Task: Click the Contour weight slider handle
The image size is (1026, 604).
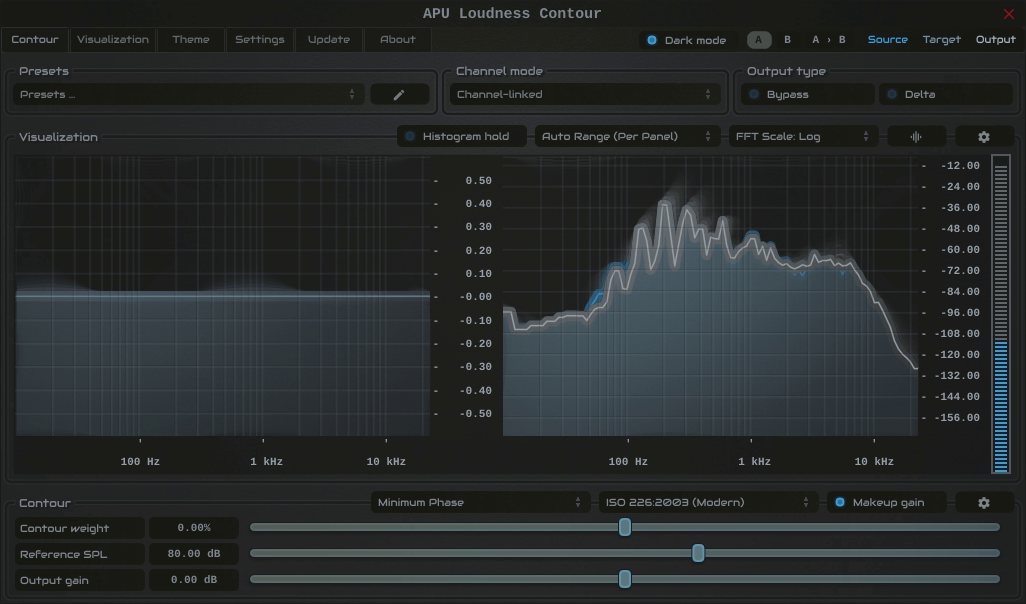Action: [x=625, y=527]
